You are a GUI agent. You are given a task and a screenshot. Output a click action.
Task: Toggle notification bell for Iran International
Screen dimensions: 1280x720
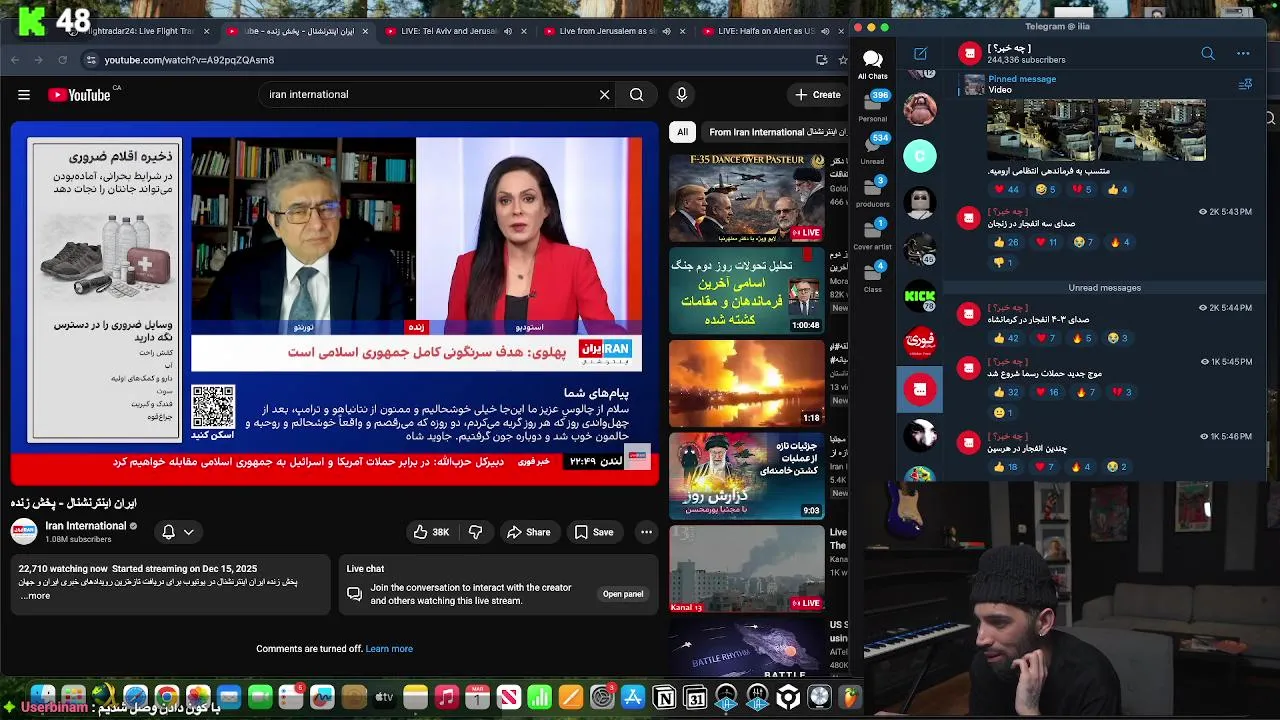pos(168,532)
